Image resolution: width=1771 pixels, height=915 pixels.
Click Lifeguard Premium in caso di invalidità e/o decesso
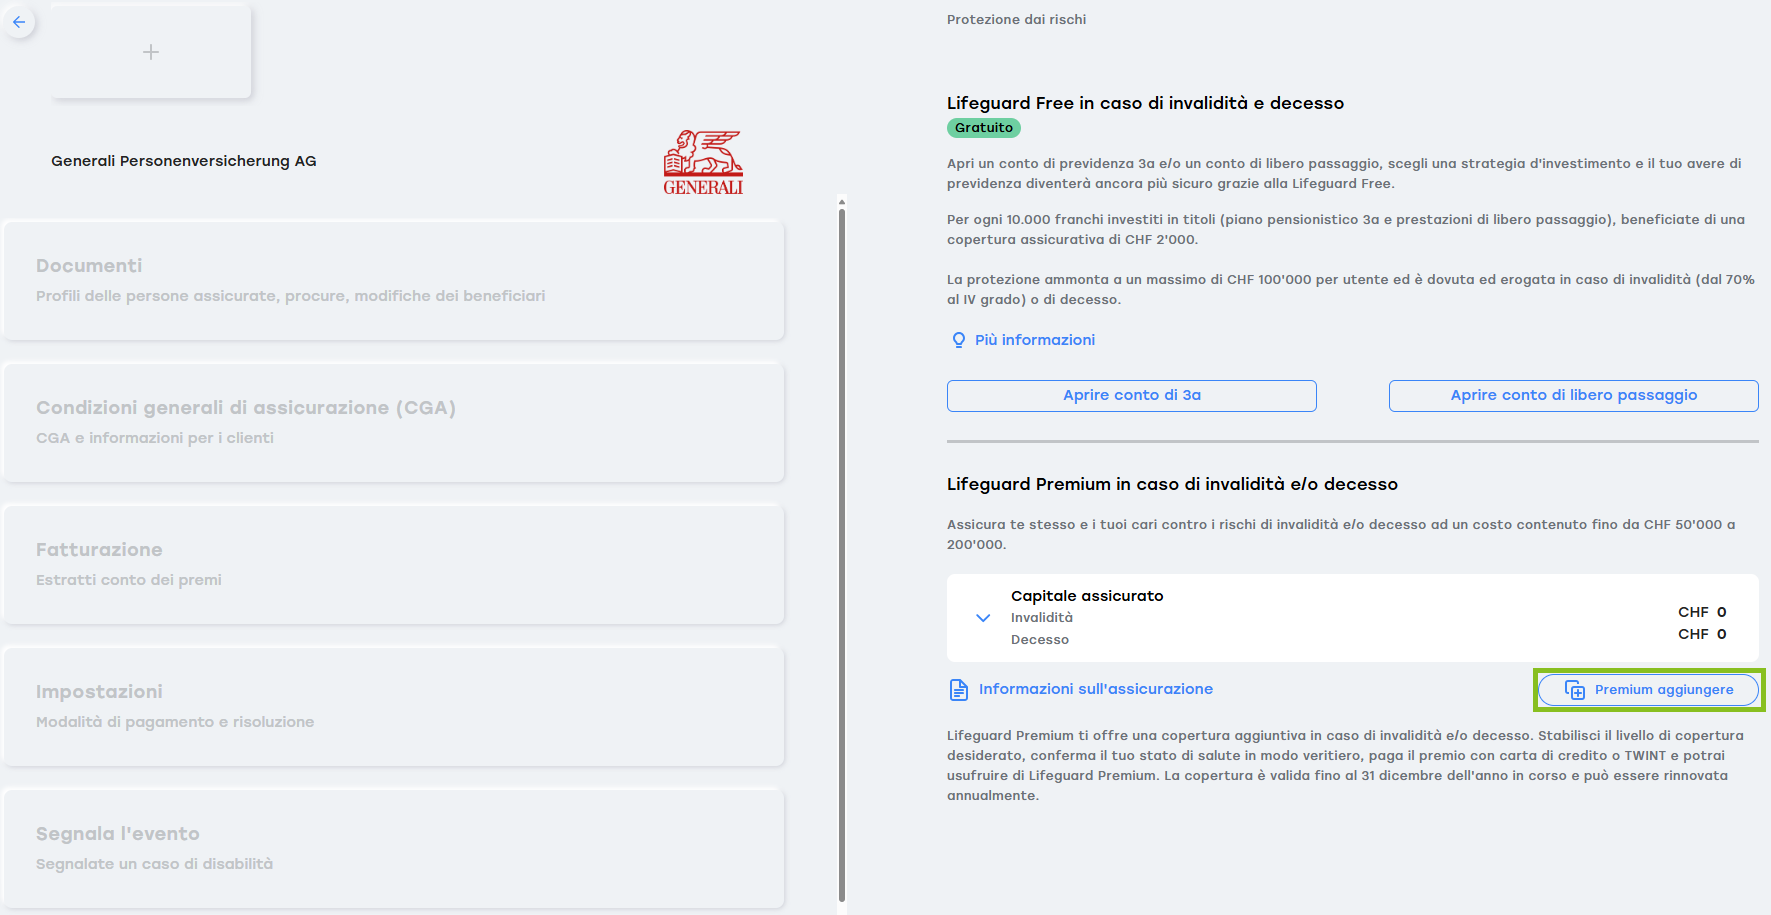(x=1172, y=484)
